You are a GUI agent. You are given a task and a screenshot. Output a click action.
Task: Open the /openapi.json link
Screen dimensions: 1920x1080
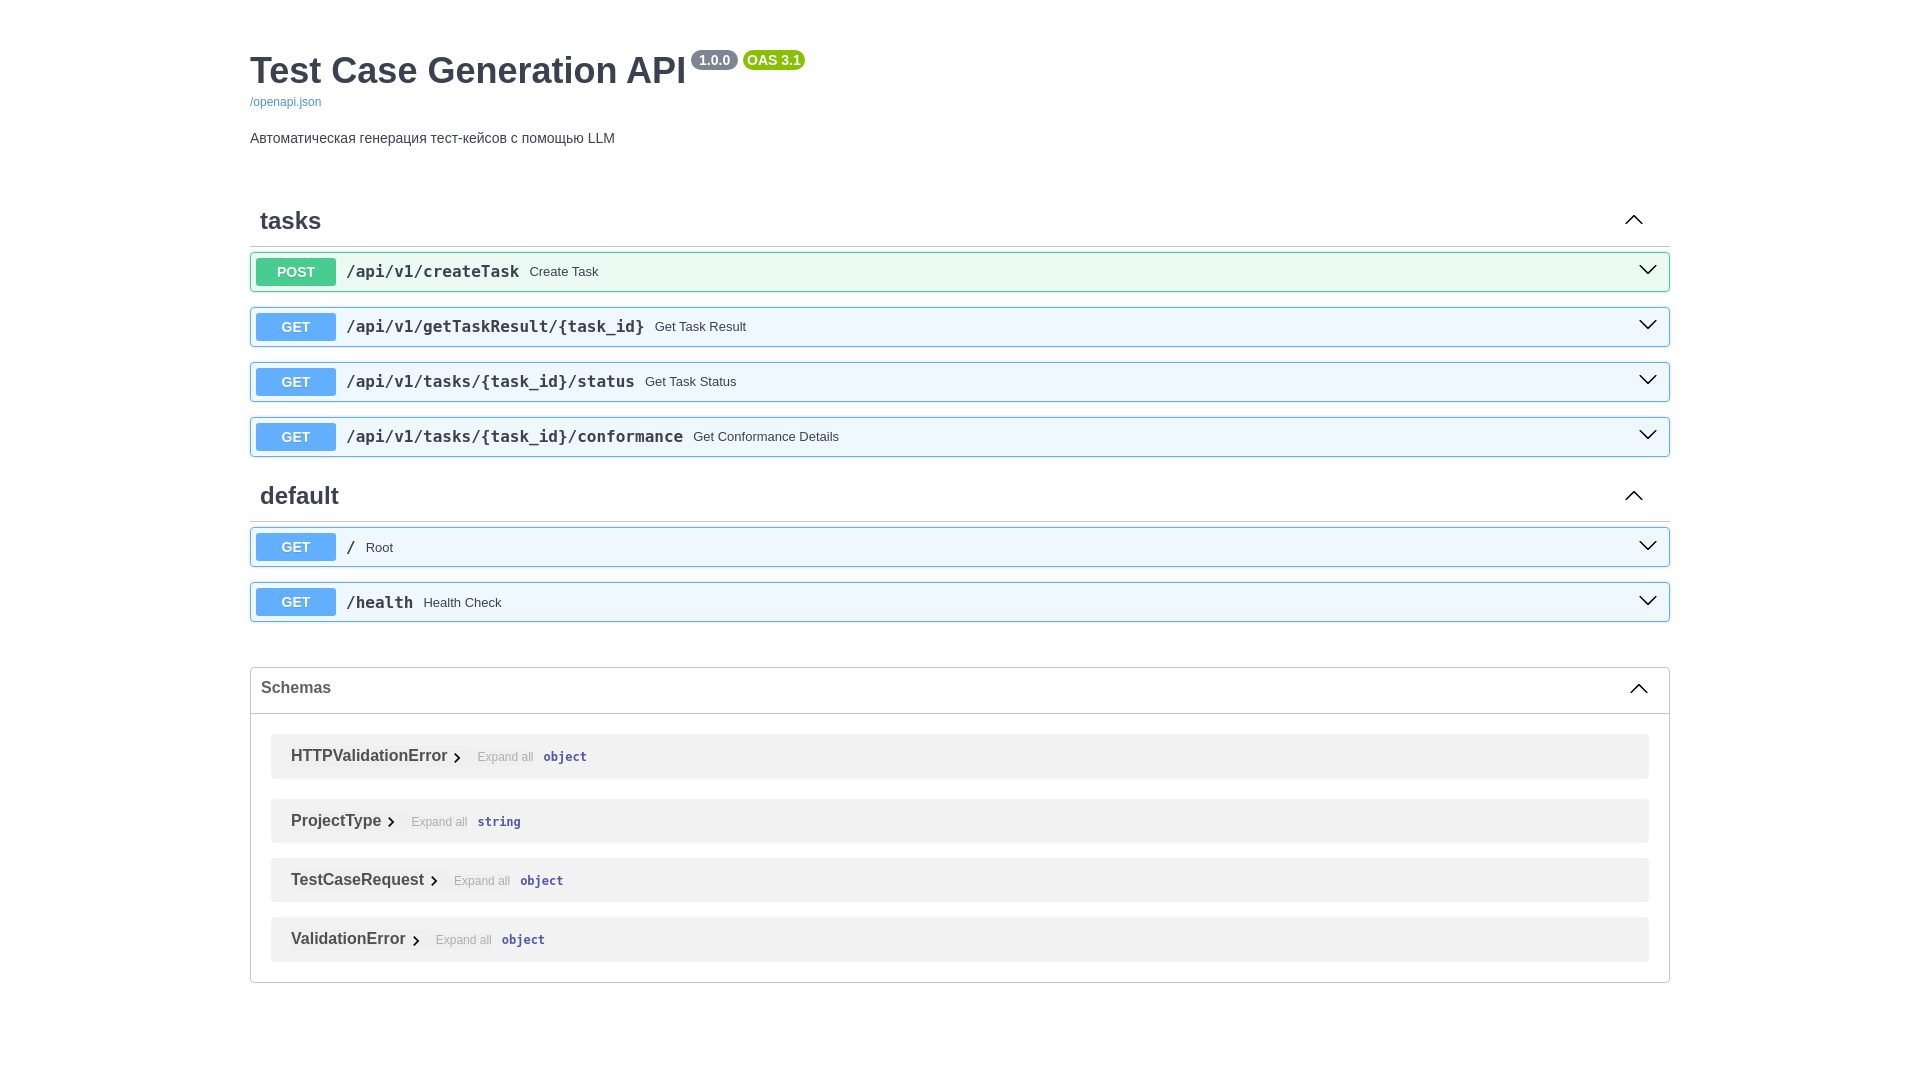[x=285, y=102]
